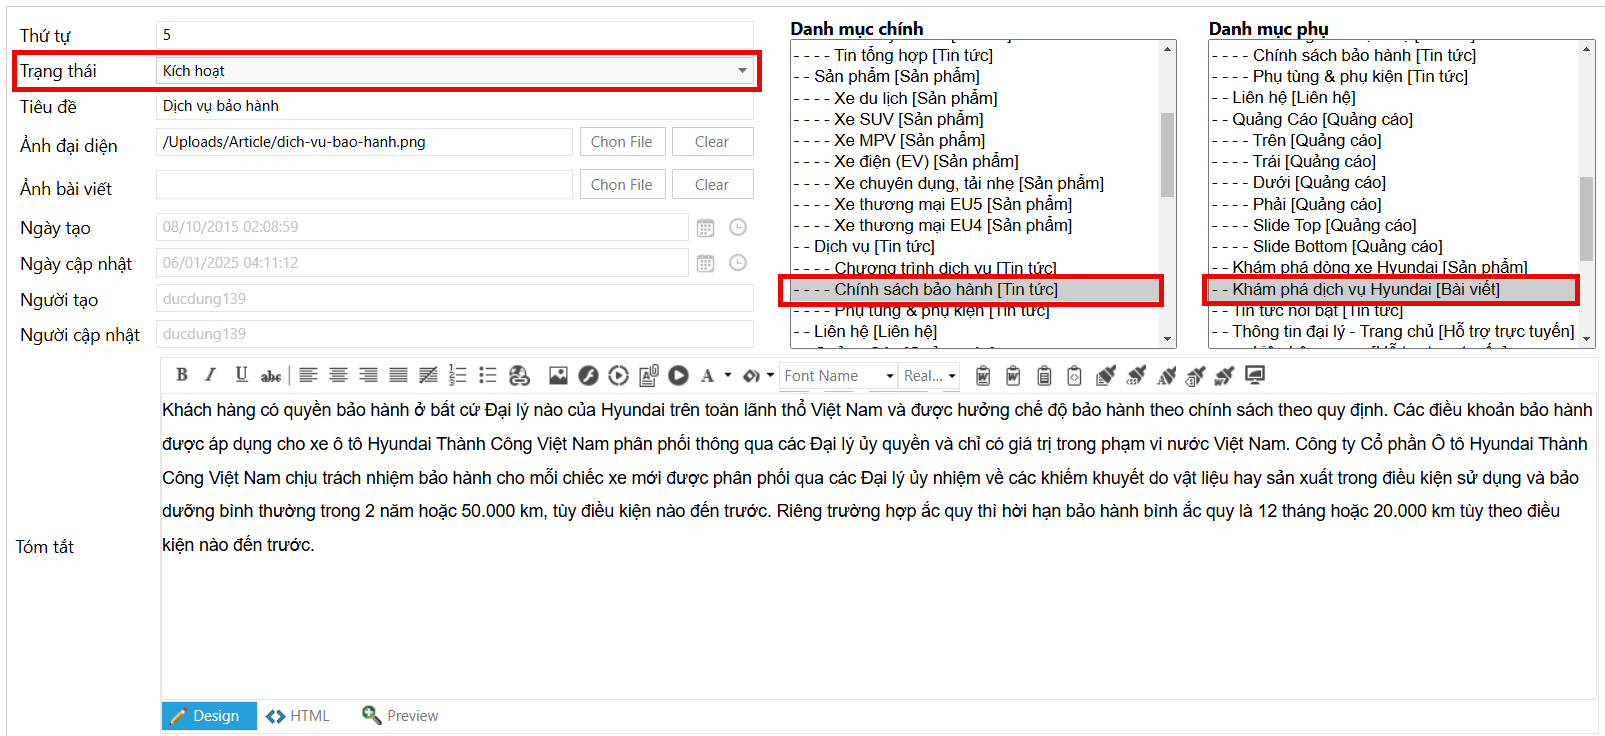The height and width of the screenshot is (736, 1605).
Task: Insert a bulleted list
Action: 487,375
